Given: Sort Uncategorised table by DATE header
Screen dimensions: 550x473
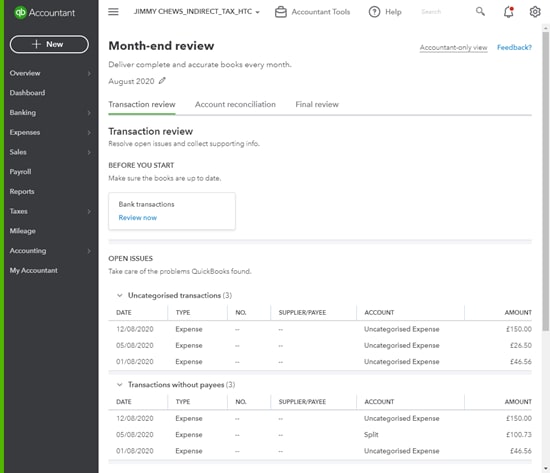Looking at the screenshot, I should [x=123, y=313].
